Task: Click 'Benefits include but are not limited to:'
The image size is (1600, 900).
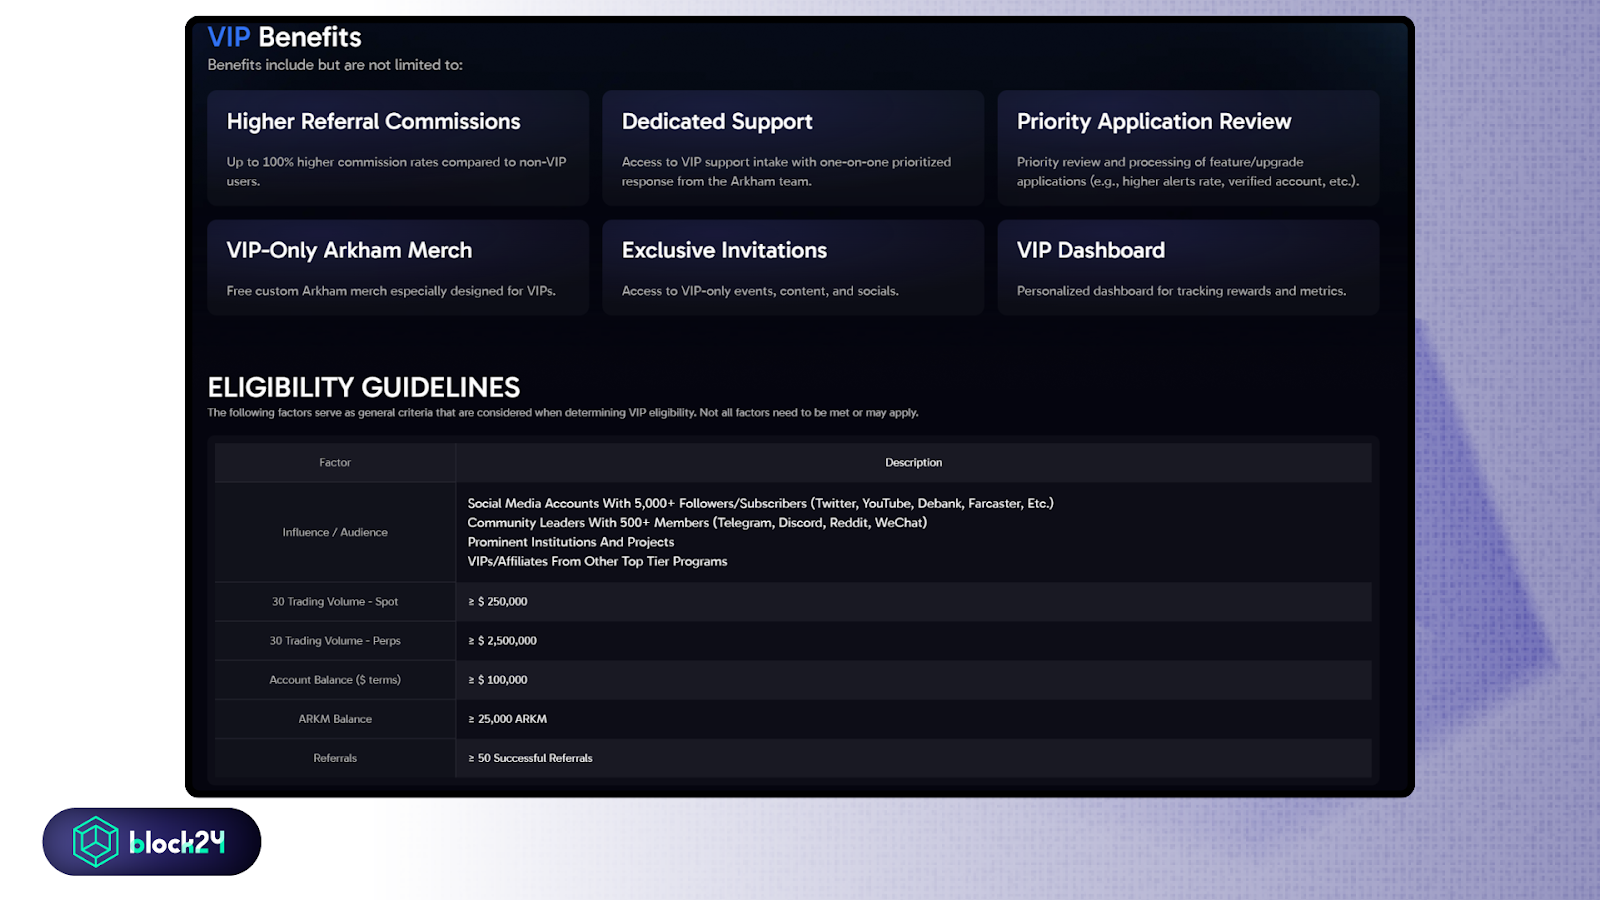Action: (335, 65)
